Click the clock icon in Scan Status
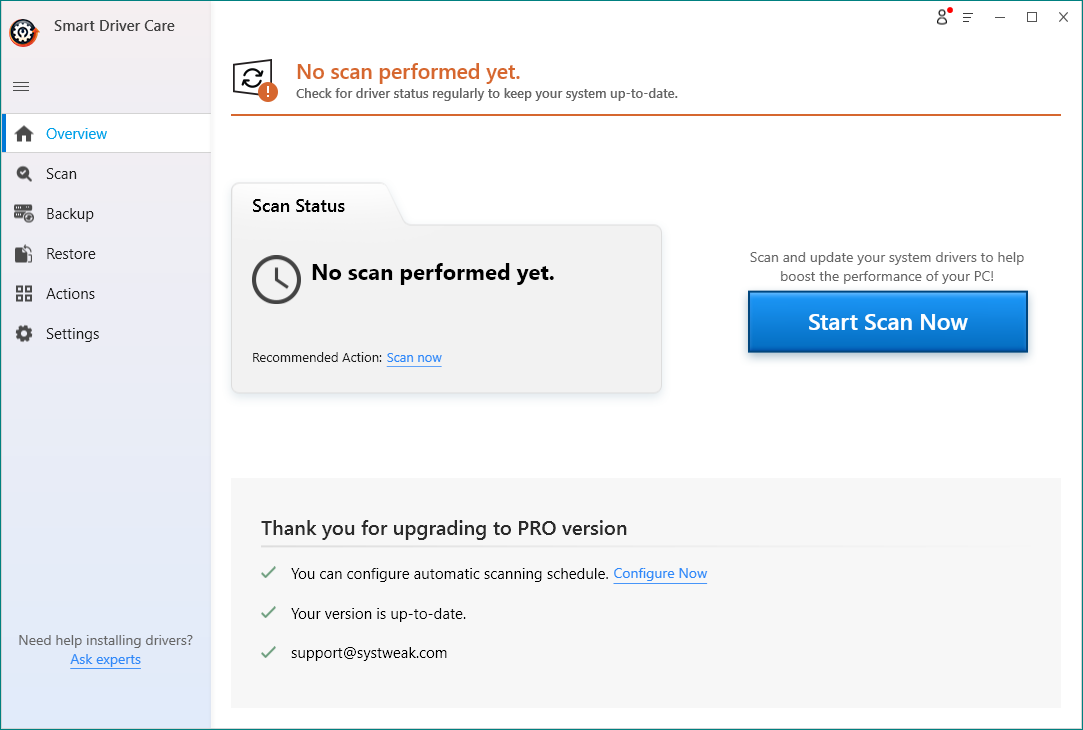Image resolution: width=1083 pixels, height=730 pixels. tap(276, 280)
